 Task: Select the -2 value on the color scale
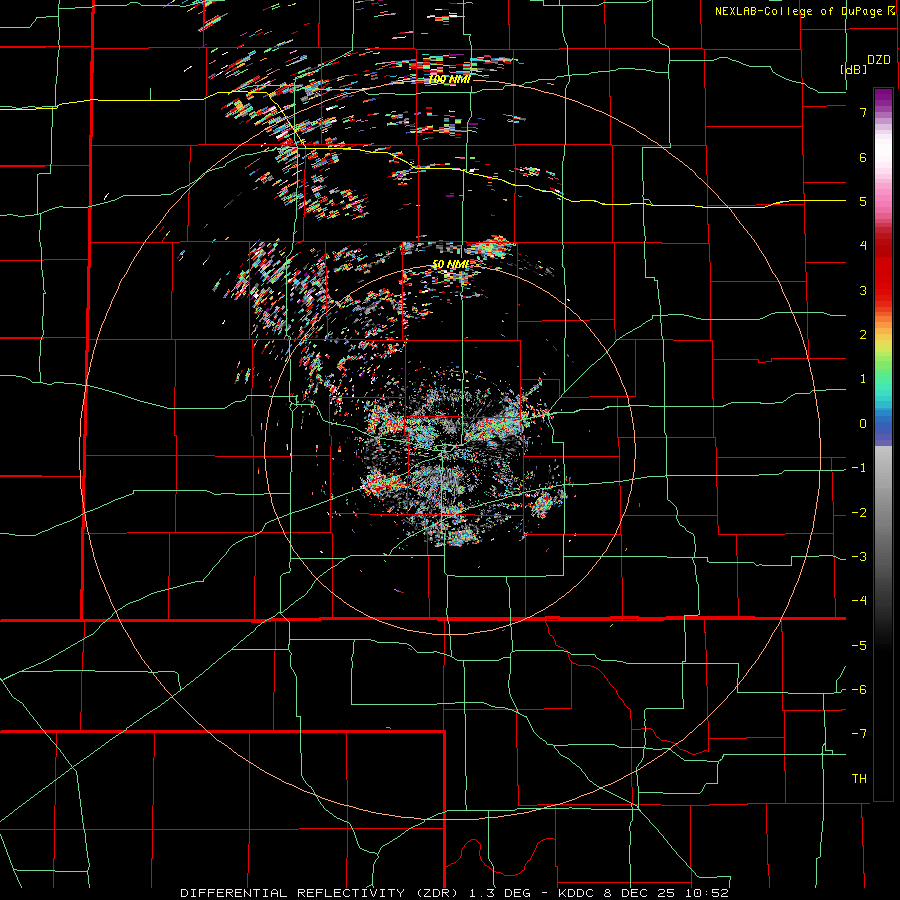click(x=859, y=513)
